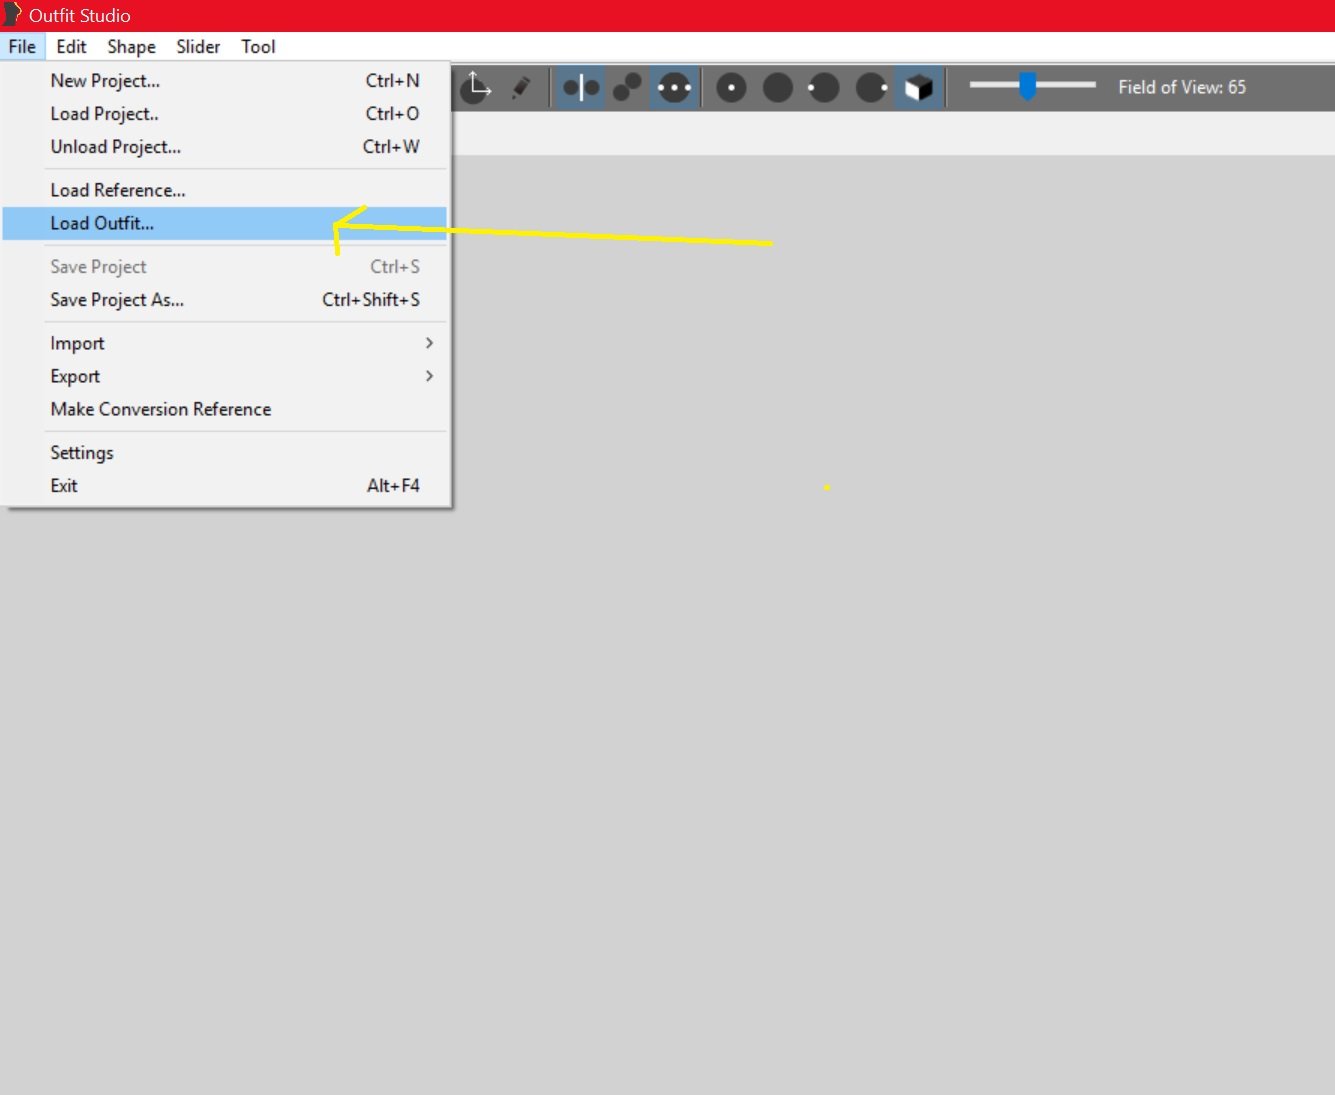Click the solid dark circle toolbar icon

click(x=778, y=88)
